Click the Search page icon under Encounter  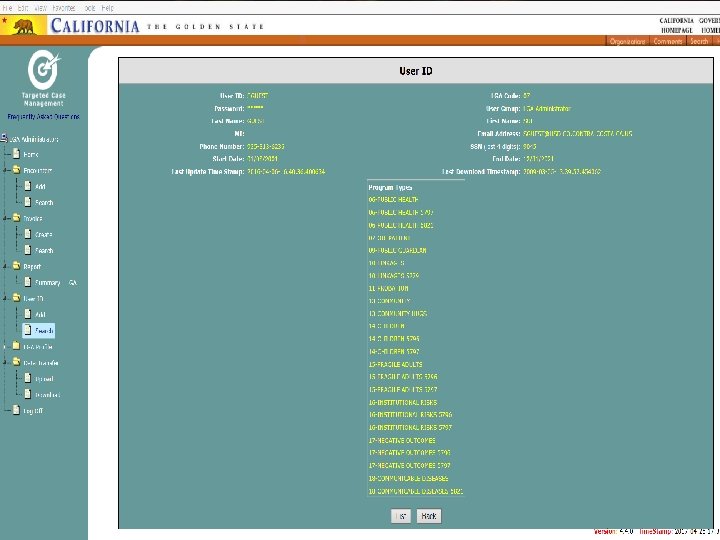tap(28, 202)
